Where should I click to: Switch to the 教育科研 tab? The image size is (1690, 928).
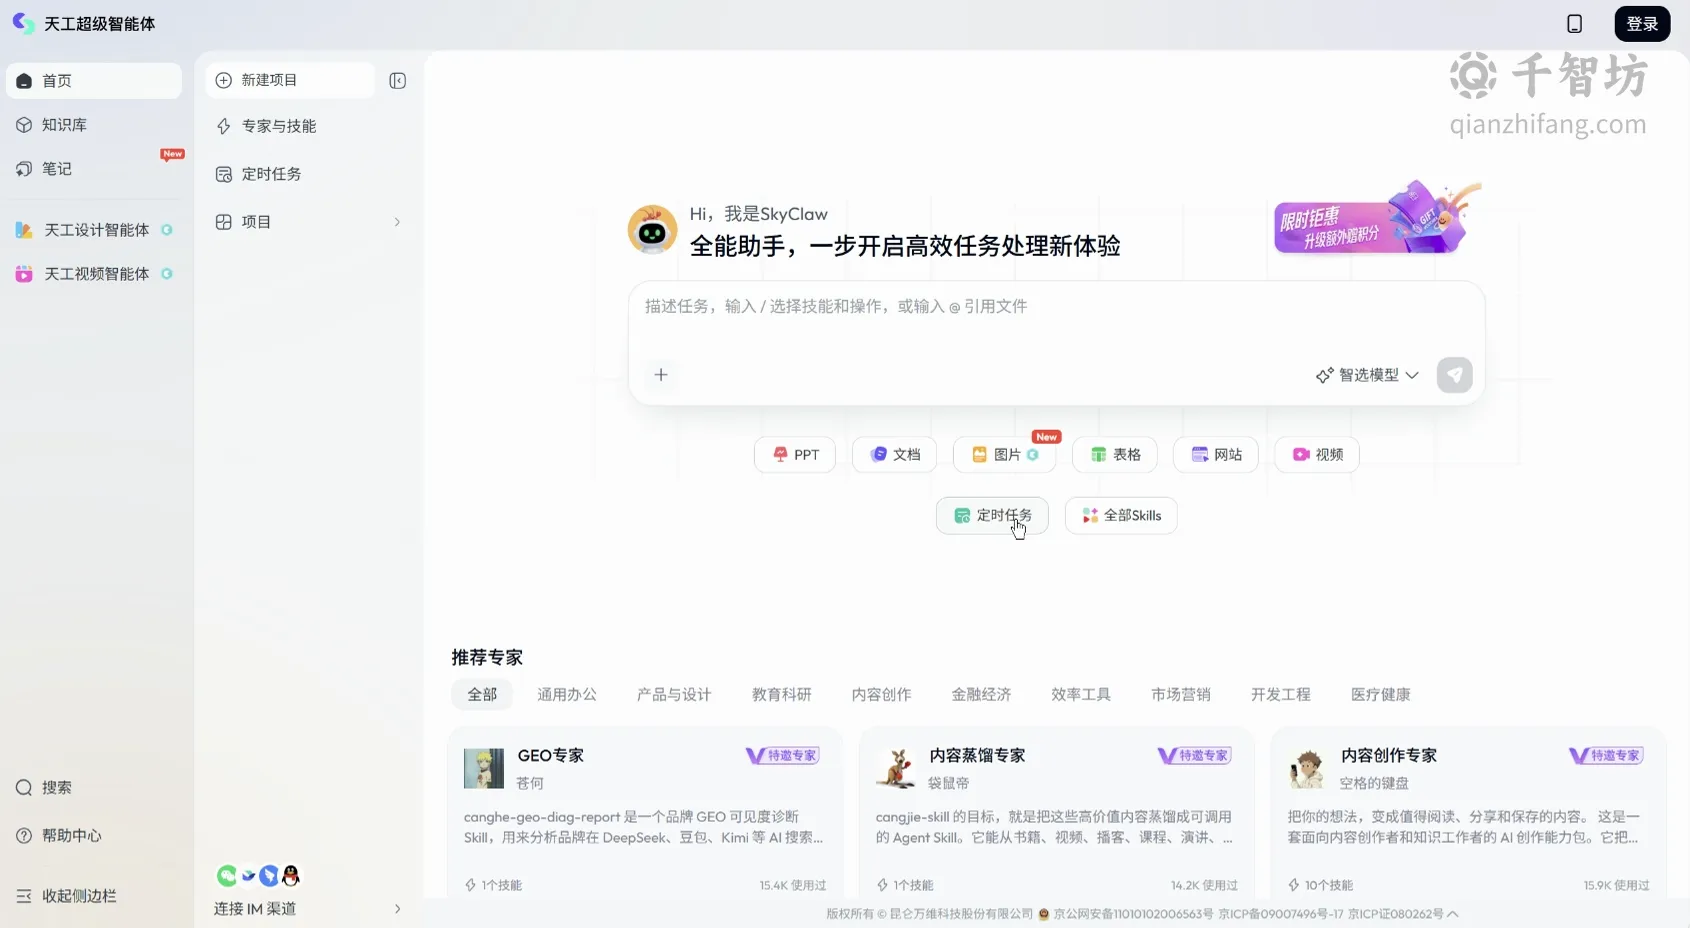click(x=782, y=695)
